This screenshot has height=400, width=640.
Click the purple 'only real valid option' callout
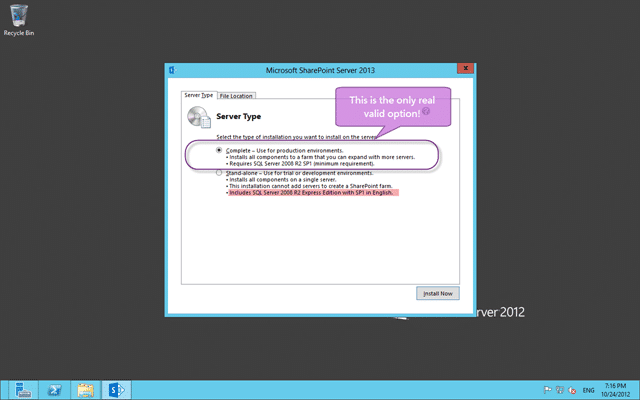click(393, 107)
